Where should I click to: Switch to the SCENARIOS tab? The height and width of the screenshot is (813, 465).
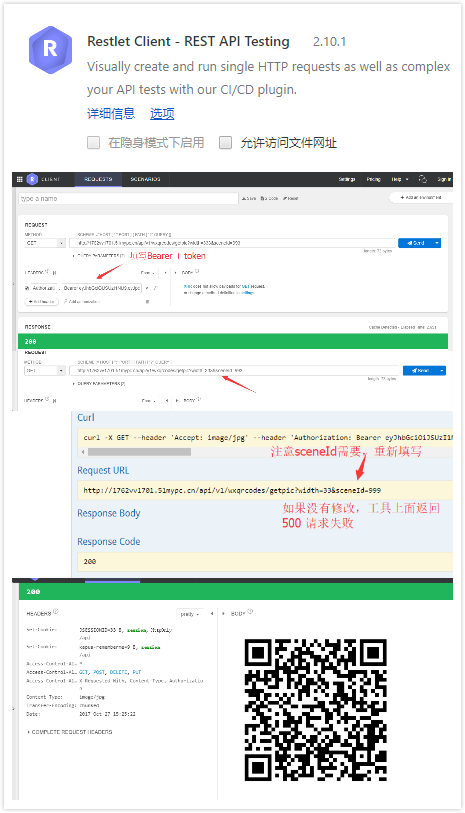[x=145, y=179]
